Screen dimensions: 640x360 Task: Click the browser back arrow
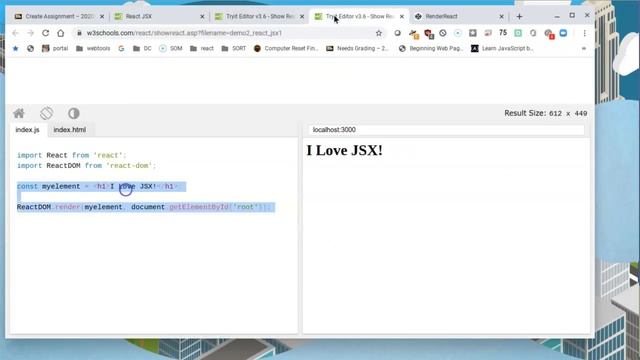click(16, 33)
